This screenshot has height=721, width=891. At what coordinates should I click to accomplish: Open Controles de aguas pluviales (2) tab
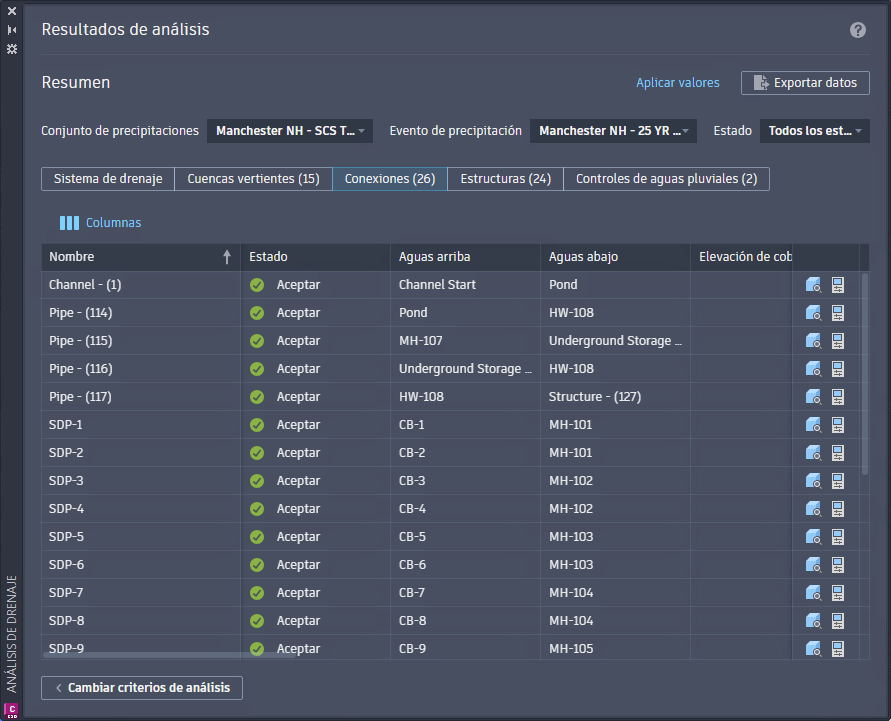(x=667, y=179)
